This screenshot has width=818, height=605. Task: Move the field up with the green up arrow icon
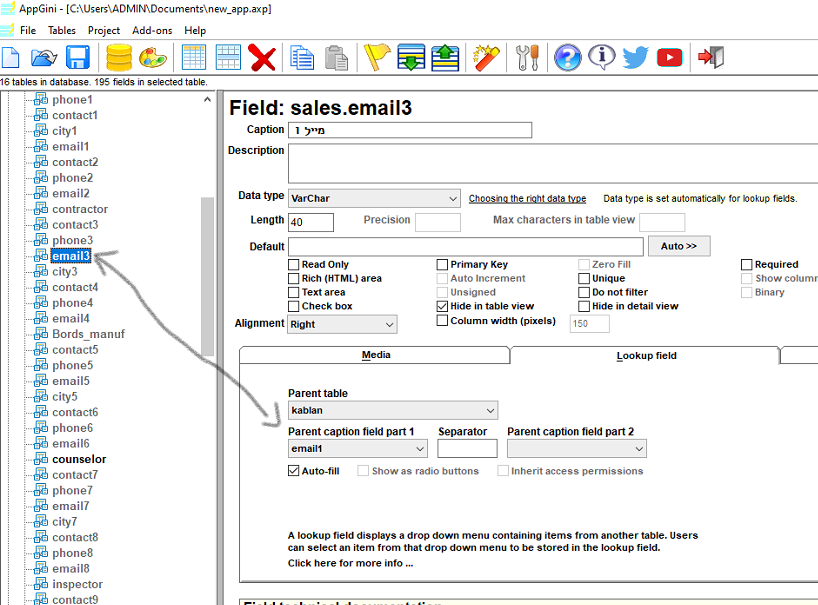point(445,57)
